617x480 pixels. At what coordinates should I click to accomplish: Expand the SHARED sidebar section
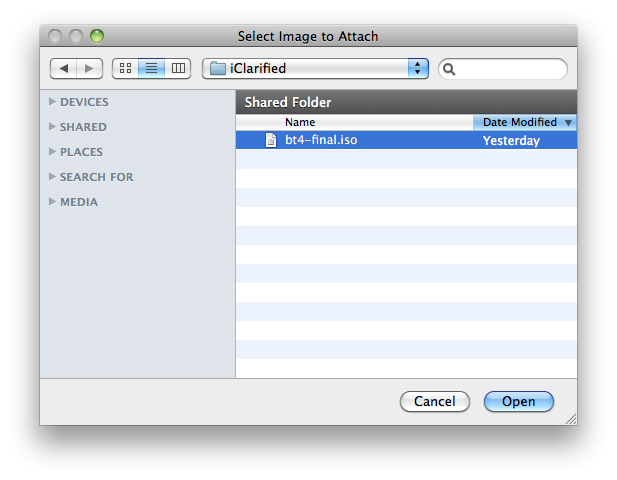(52, 127)
